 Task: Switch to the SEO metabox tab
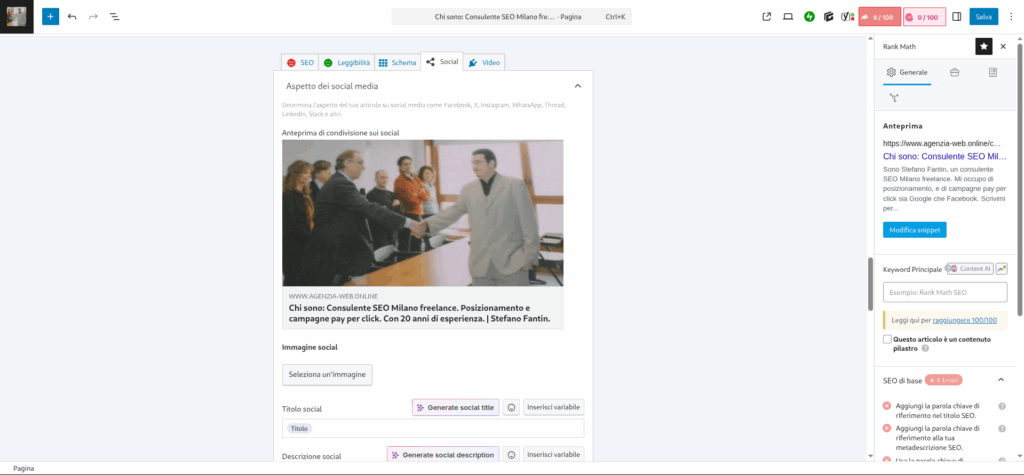pyautogui.click(x=301, y=63)
